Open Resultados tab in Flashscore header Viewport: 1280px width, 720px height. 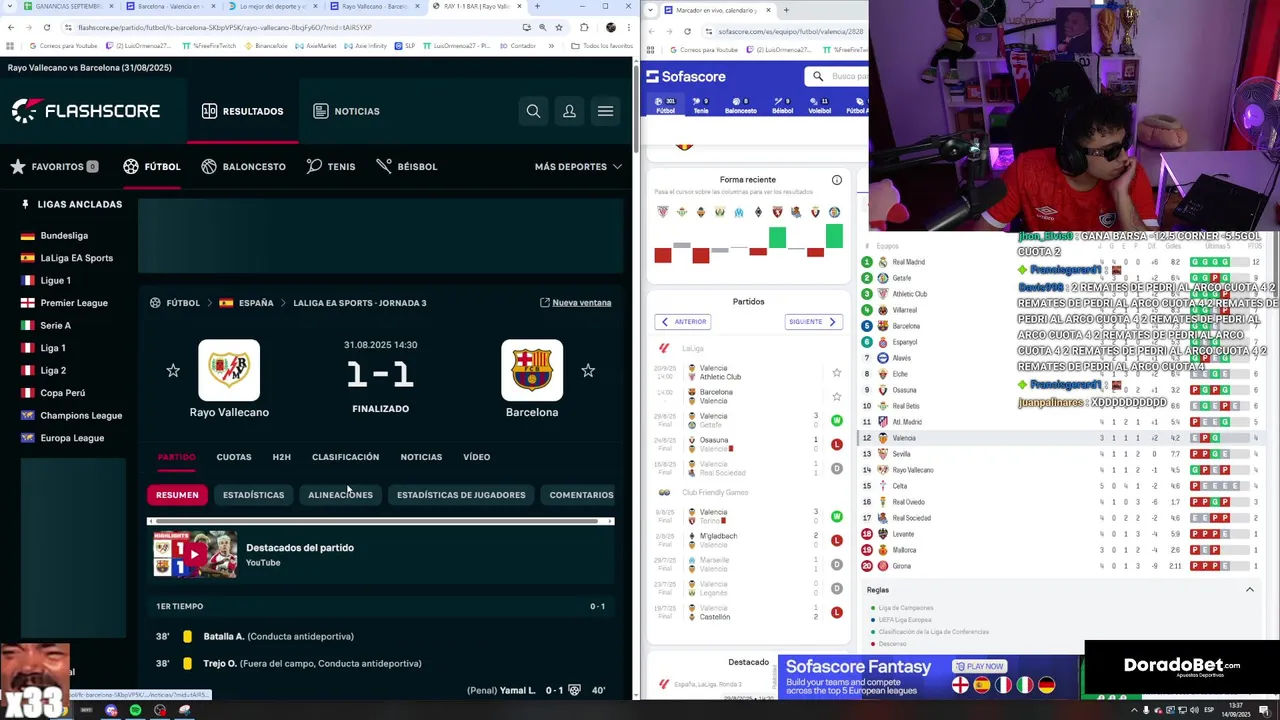(x=242, y=111)
